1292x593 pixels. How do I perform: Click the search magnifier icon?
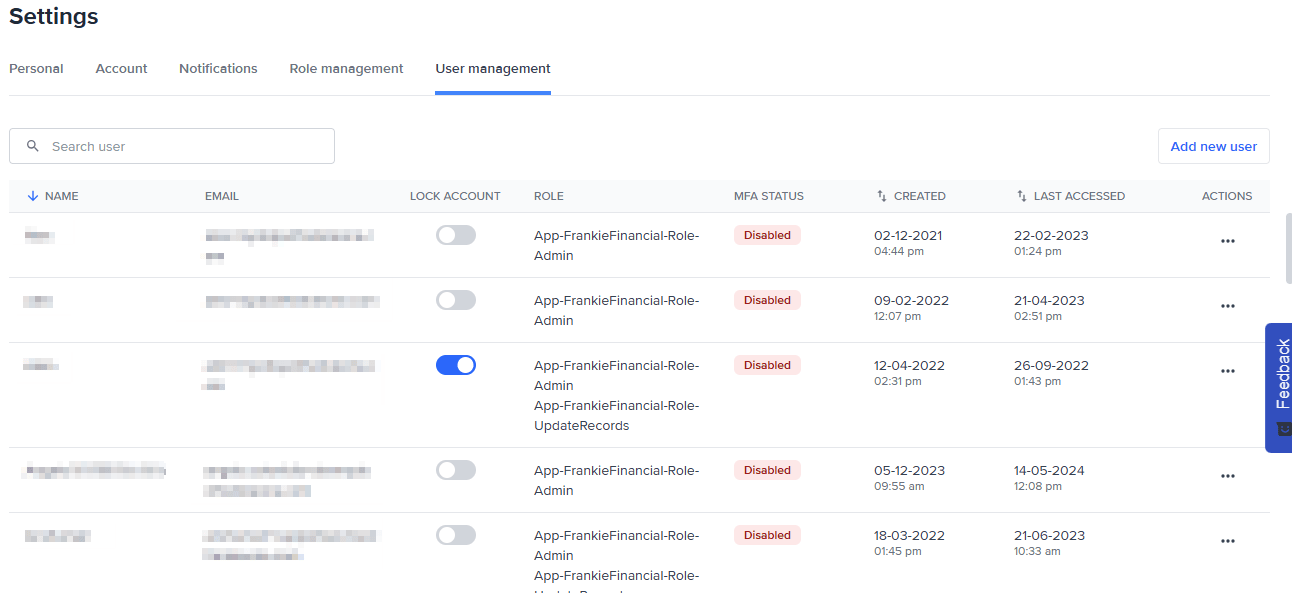33,146
